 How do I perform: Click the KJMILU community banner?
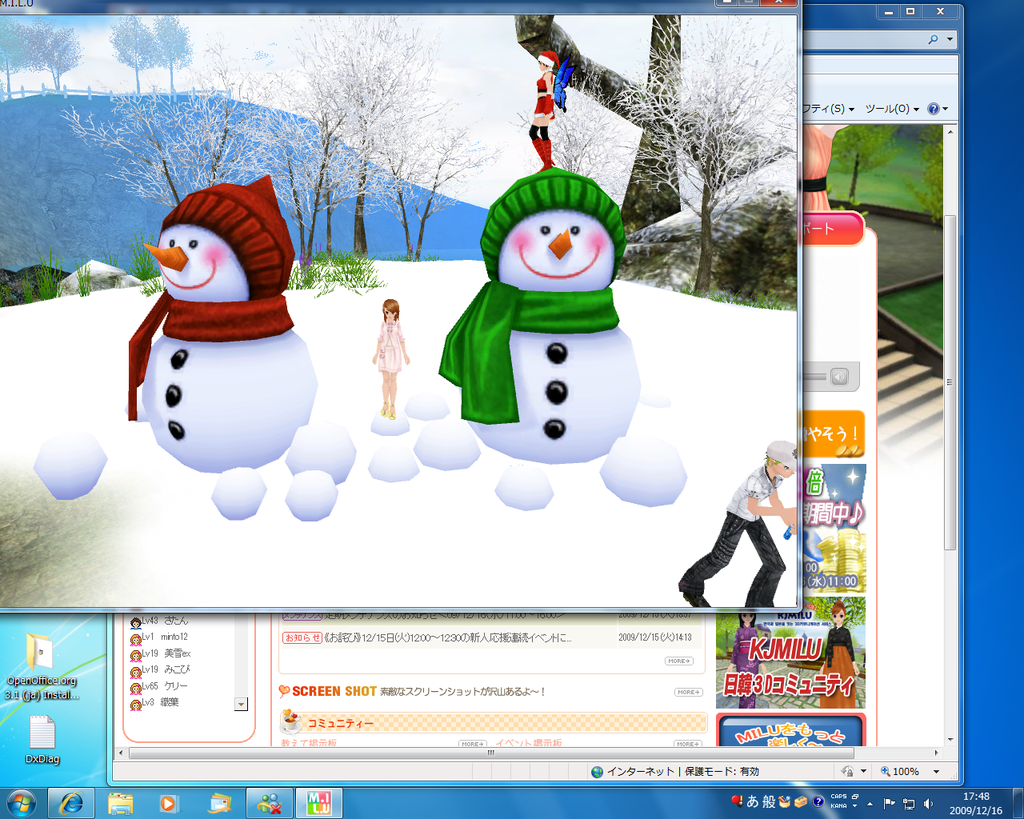790,655
